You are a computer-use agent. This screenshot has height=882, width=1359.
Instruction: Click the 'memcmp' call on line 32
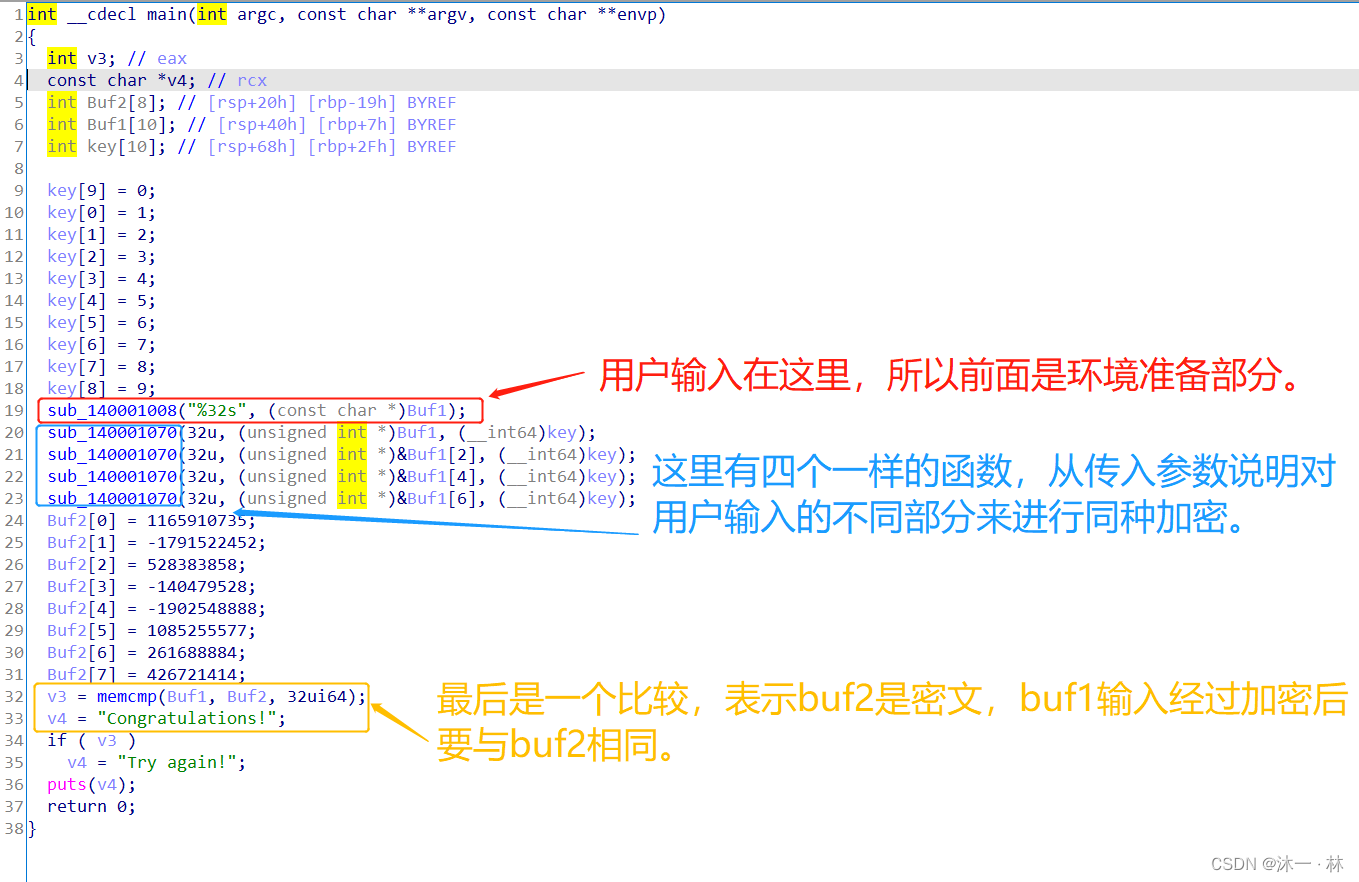coord(127,696)
